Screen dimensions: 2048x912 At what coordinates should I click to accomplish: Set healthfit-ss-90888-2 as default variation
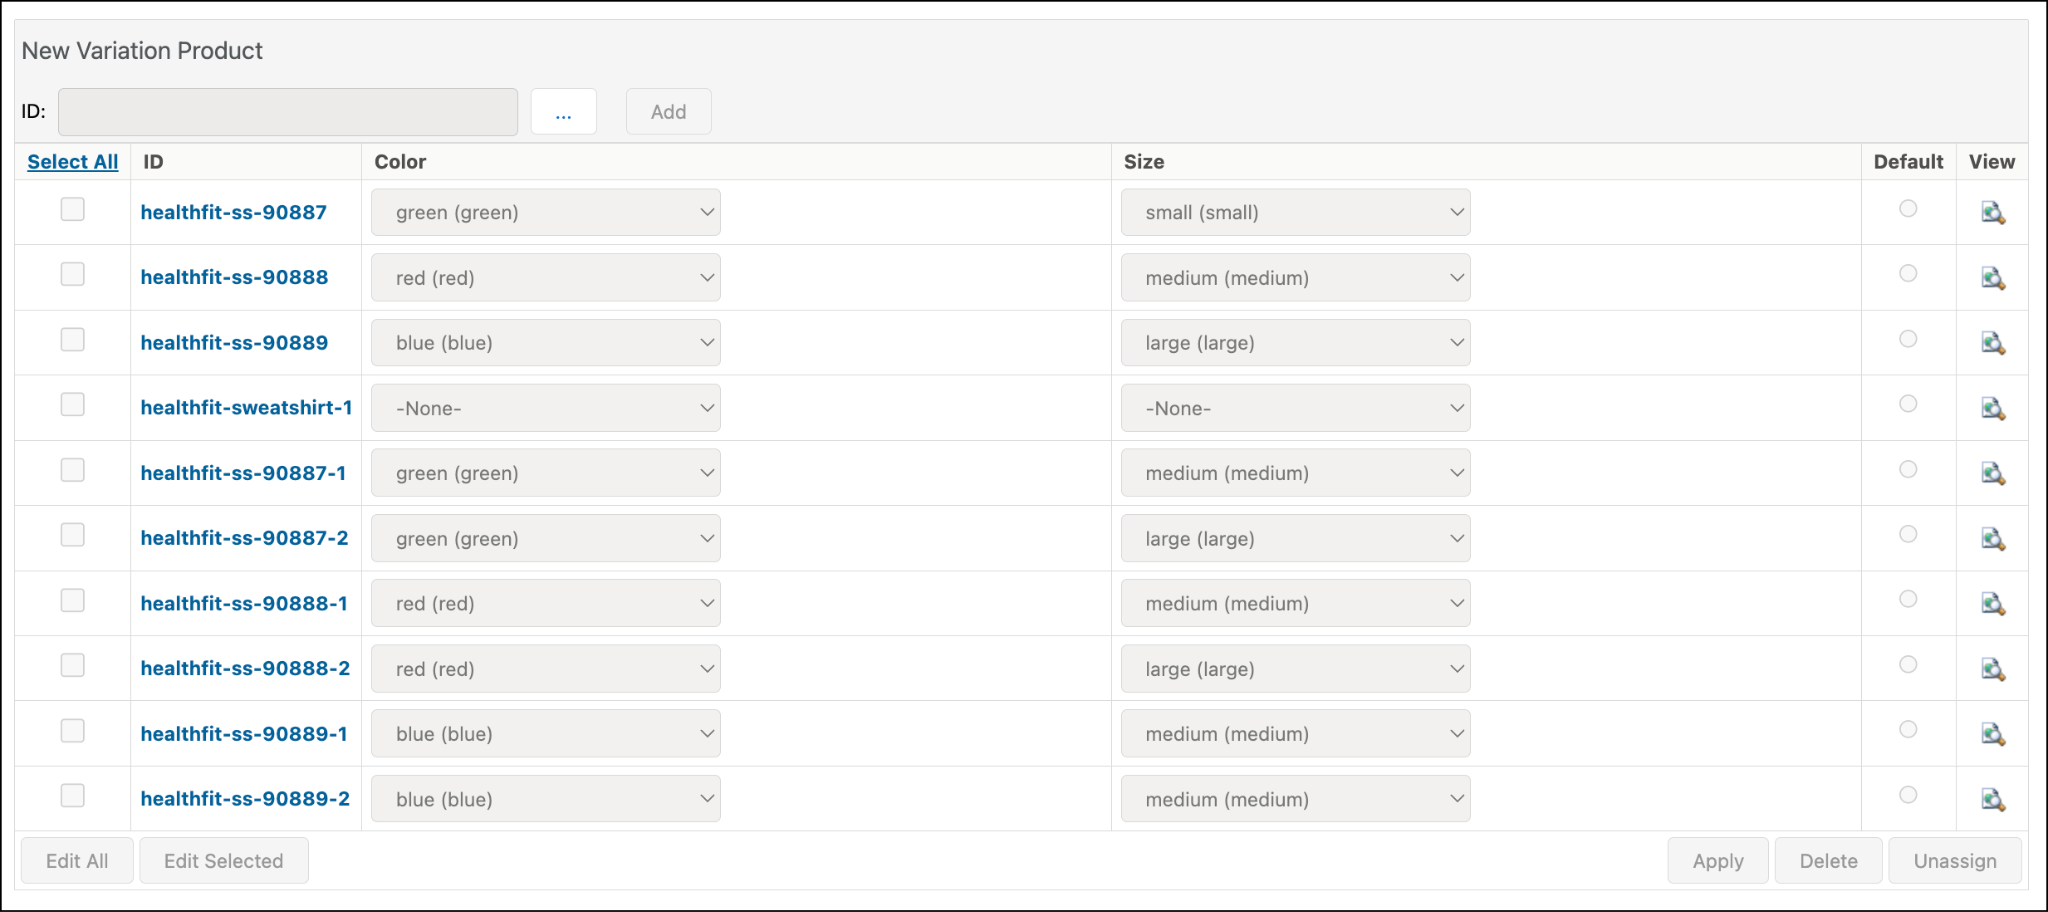coord(1908,664)
